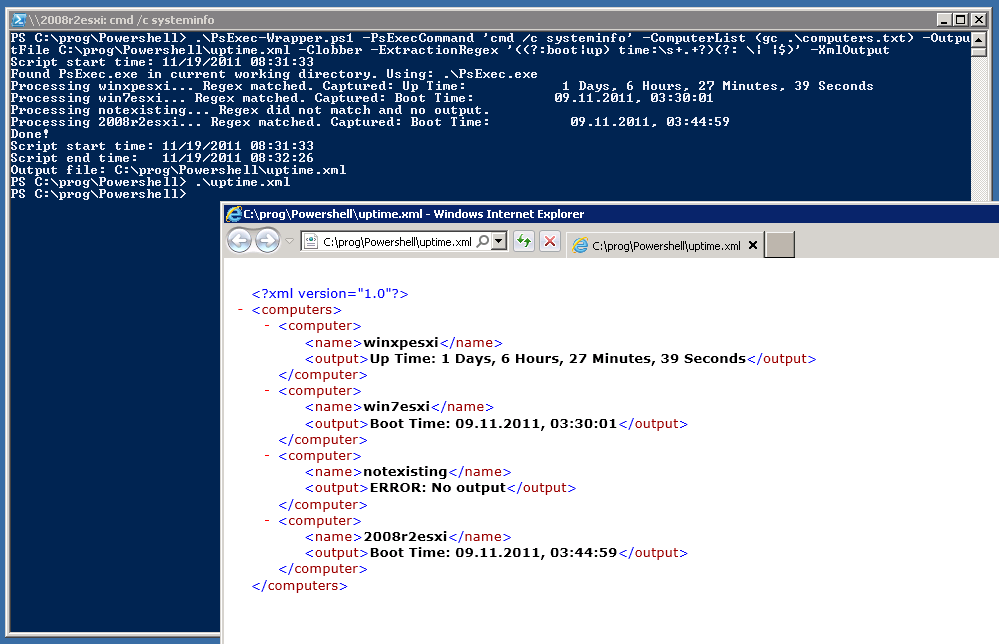Open a new blank tab
The height and width of the screenshot is (644, 999).
[x=780, y=245]
